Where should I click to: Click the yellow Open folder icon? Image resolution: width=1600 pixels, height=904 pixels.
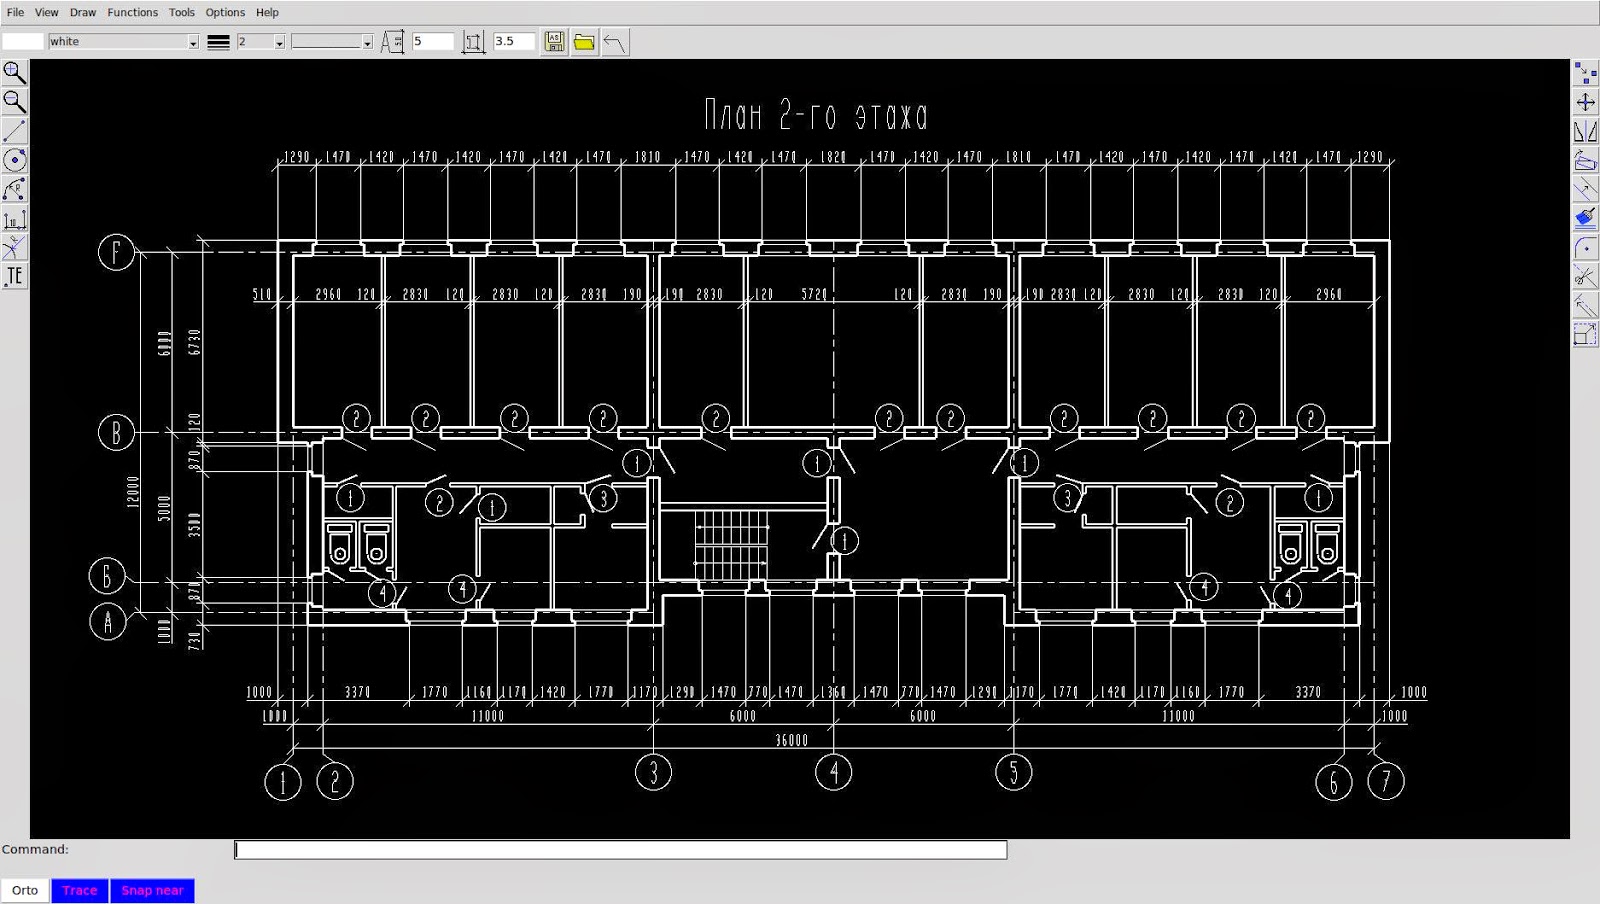pyautogui.click(x=584, y=42)
